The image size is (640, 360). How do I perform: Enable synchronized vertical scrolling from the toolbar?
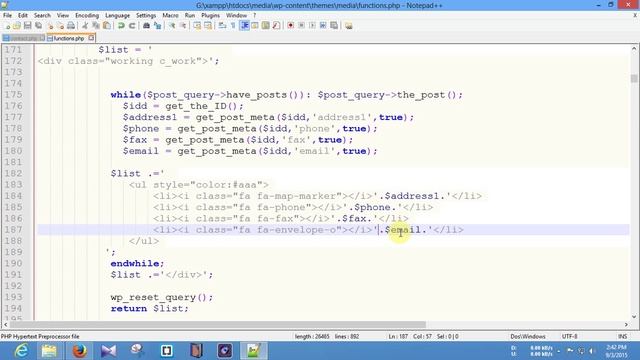point(197,26)
